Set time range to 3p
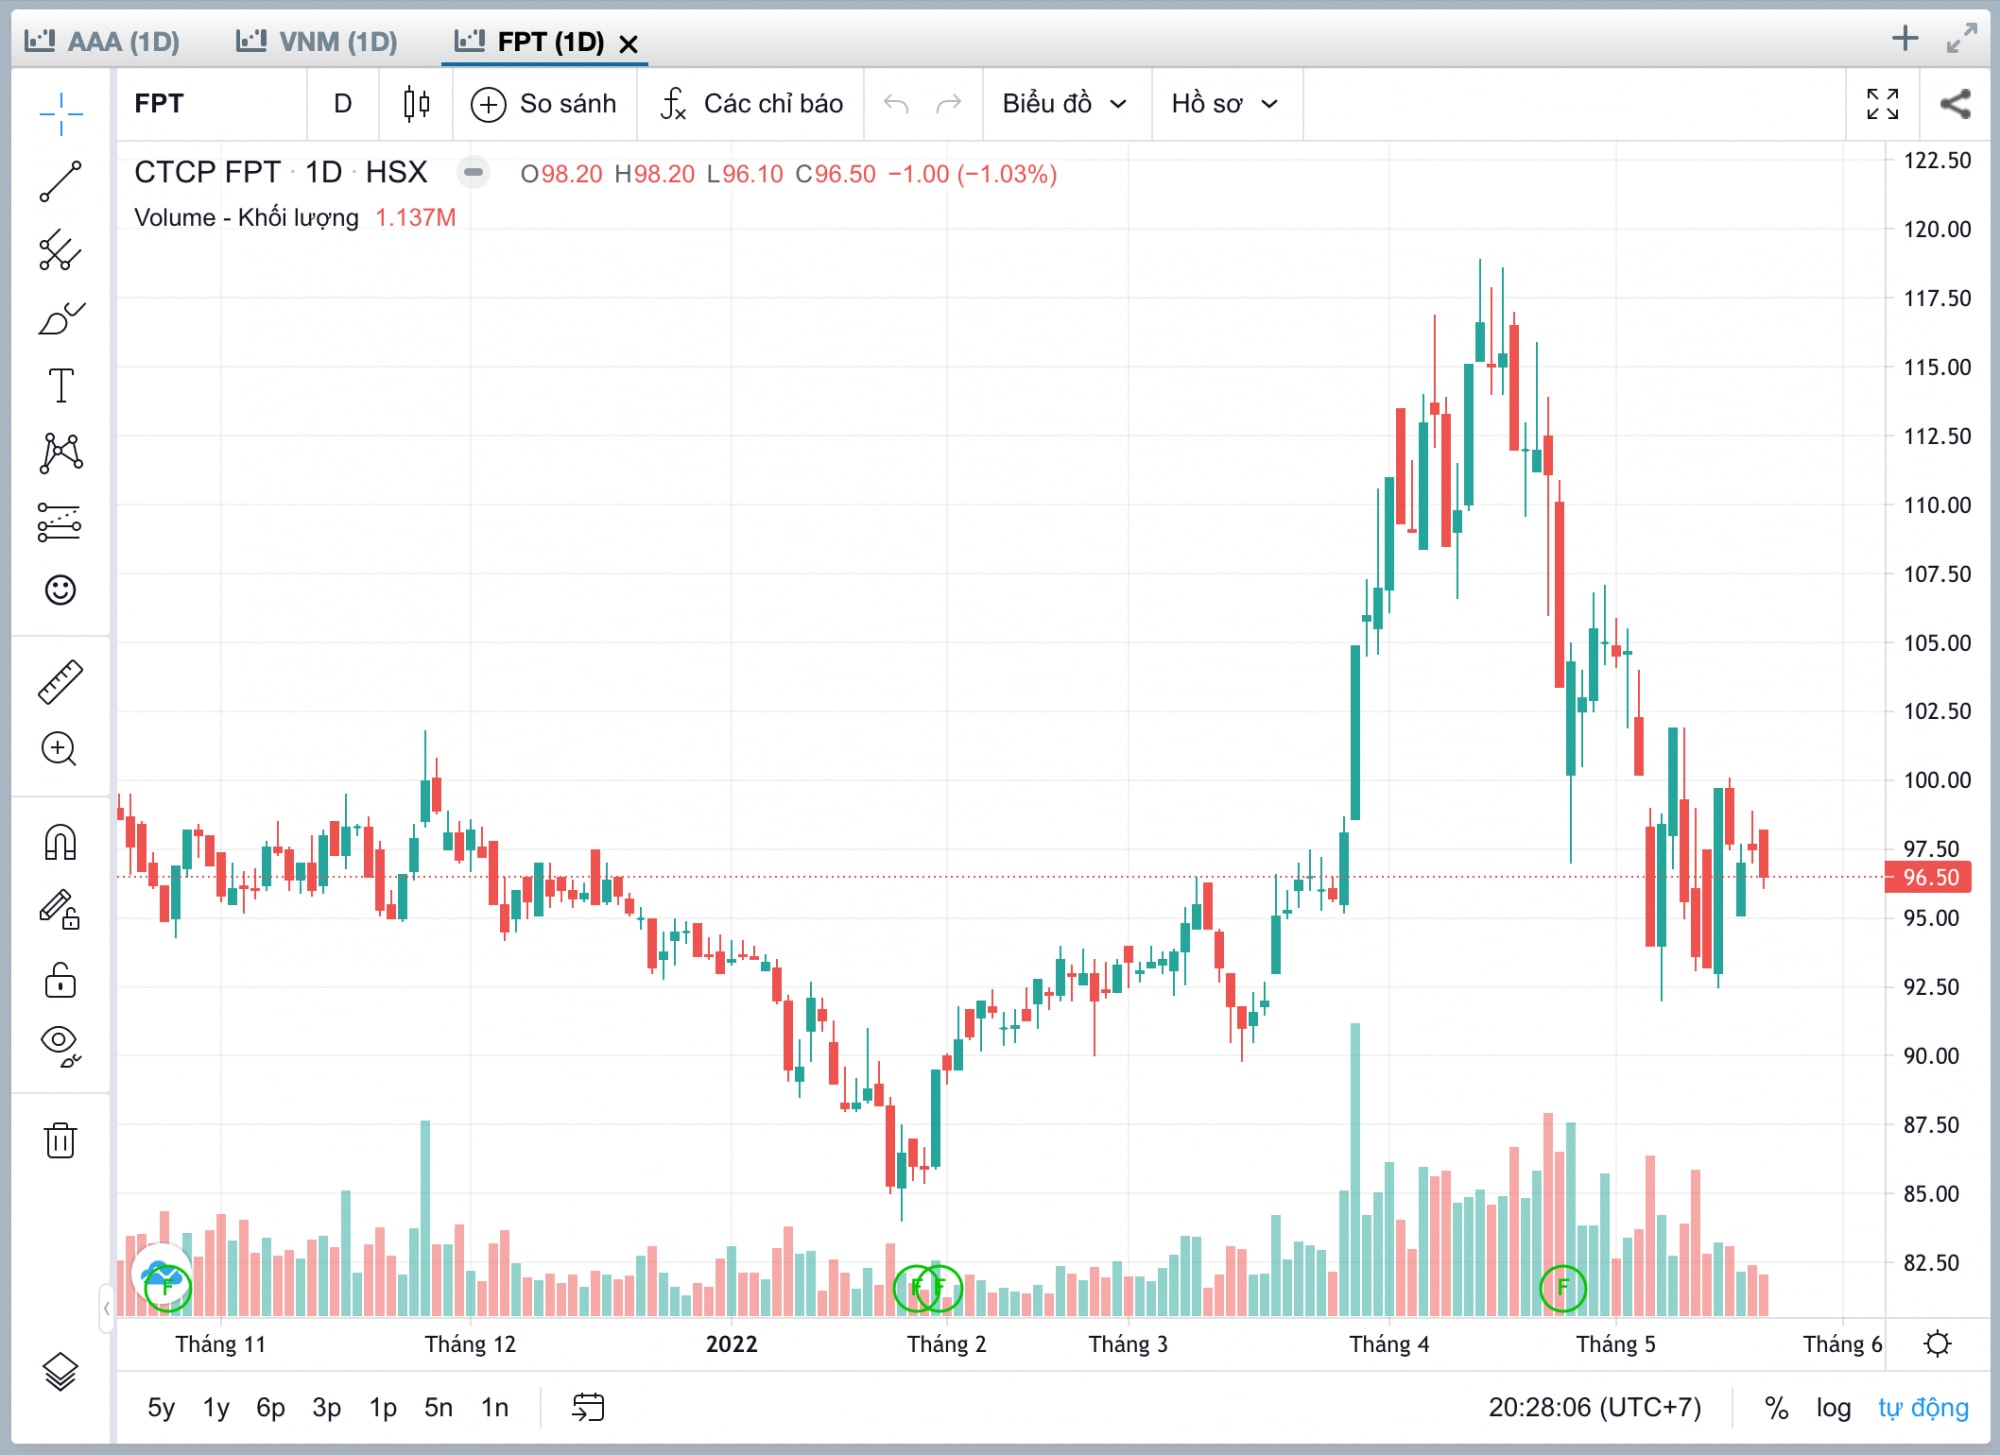Image resolution: width=2000 pixels, height=1455 pixels. coord(326,1407)
